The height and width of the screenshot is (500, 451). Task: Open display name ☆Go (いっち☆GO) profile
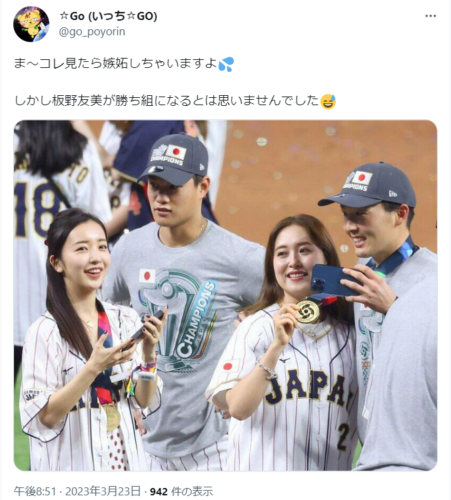pyautogui.click(x=108, y=16)
